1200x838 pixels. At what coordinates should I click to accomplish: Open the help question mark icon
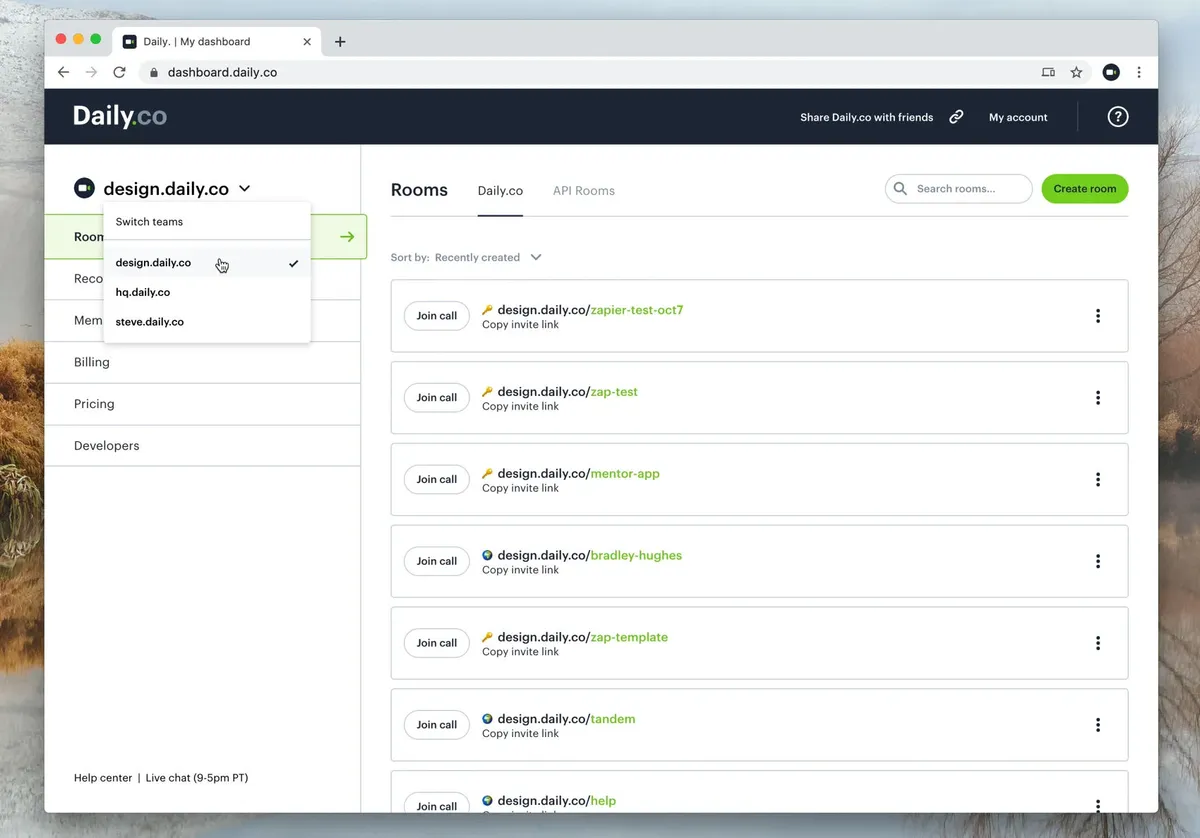coord(1118,117)
